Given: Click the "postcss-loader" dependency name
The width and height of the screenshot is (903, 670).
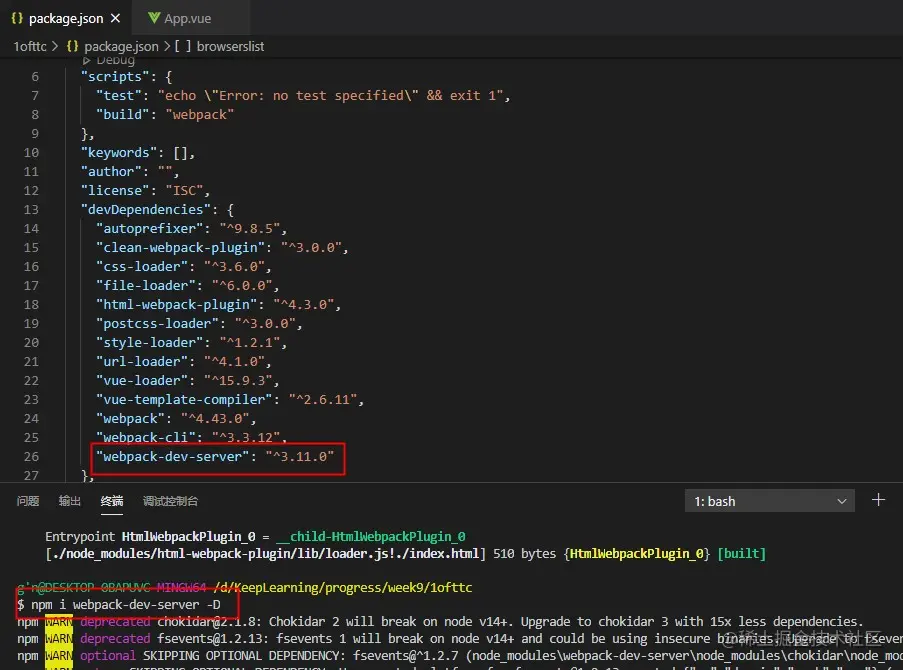Looking at the screenshot, I should [157, 324].
